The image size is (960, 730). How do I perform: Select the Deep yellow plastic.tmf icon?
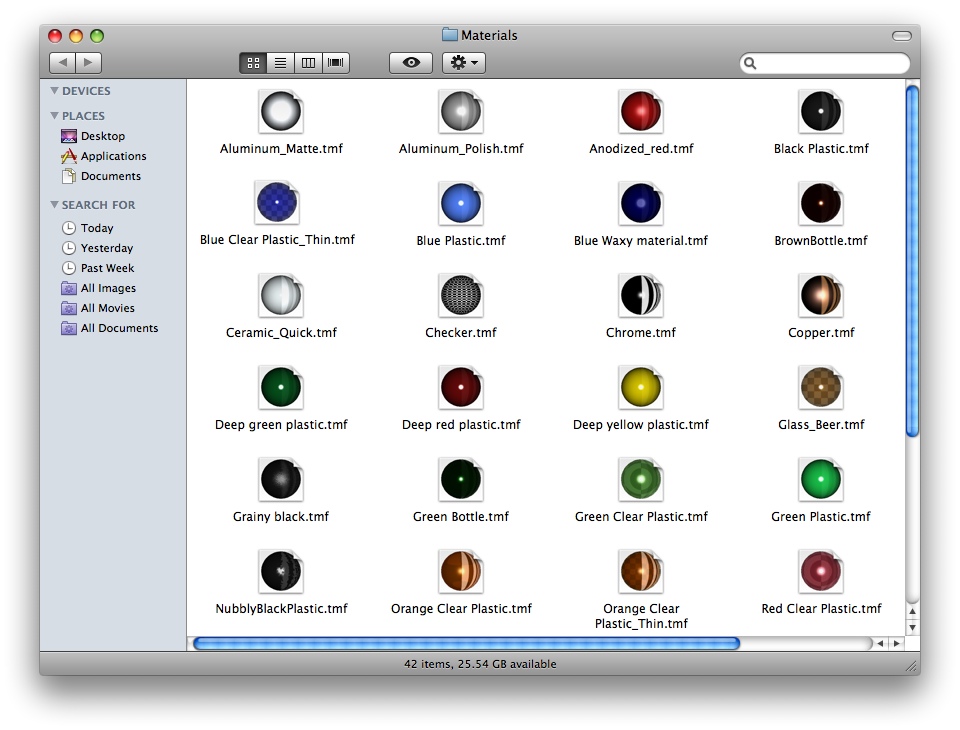click(x=640, y=388)
